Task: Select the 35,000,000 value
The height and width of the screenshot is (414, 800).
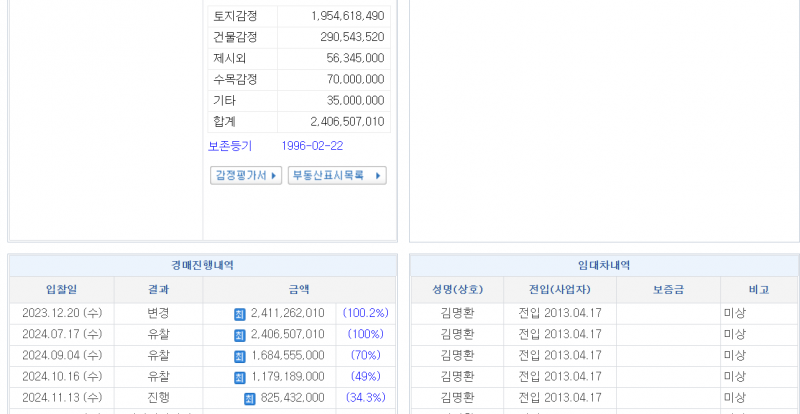Action: pos(355,101)
